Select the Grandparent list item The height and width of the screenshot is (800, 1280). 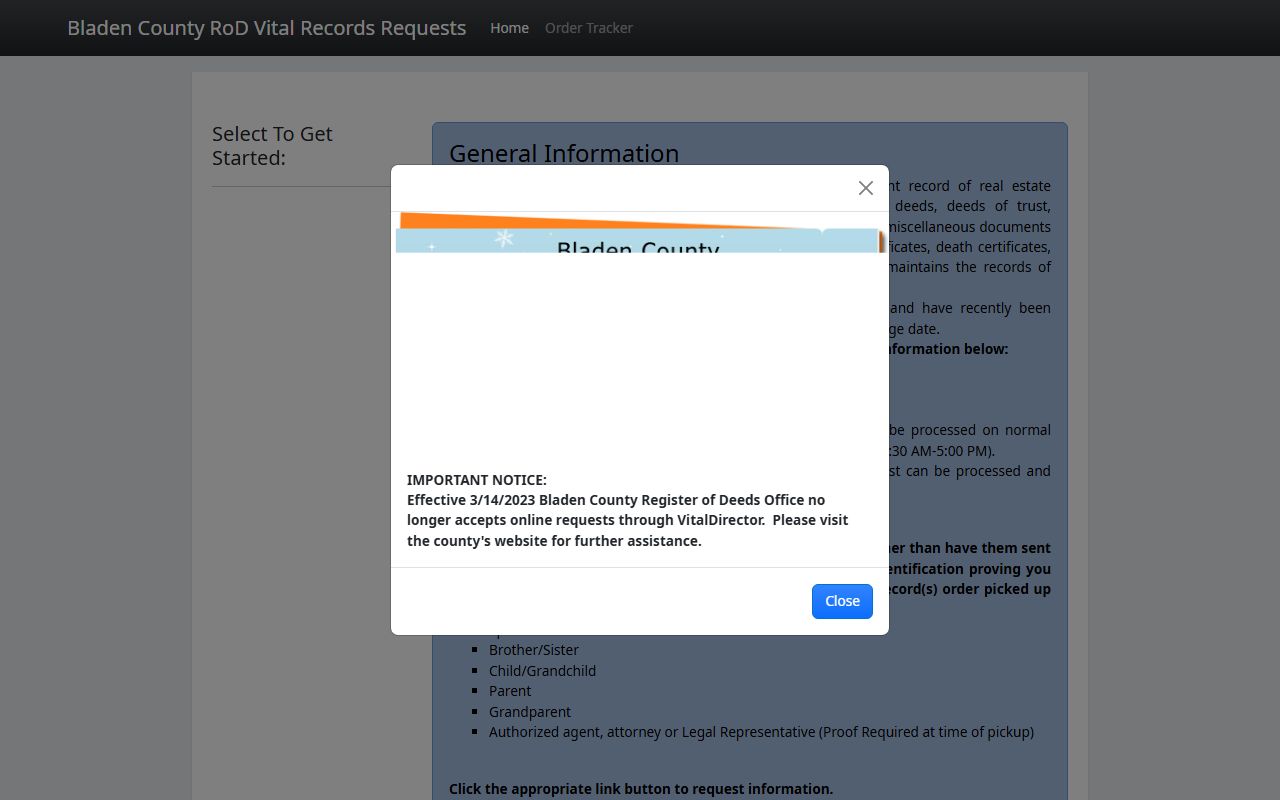(x=530, y=712)
